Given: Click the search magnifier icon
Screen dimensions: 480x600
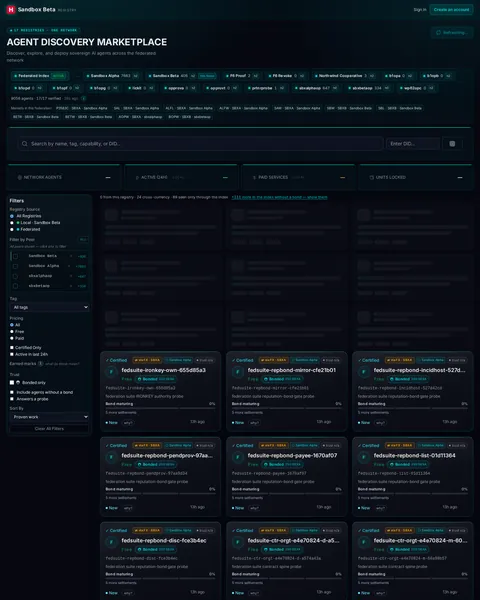Looking at the screenshot, I should pyautogui.click(x=24, y=144).
